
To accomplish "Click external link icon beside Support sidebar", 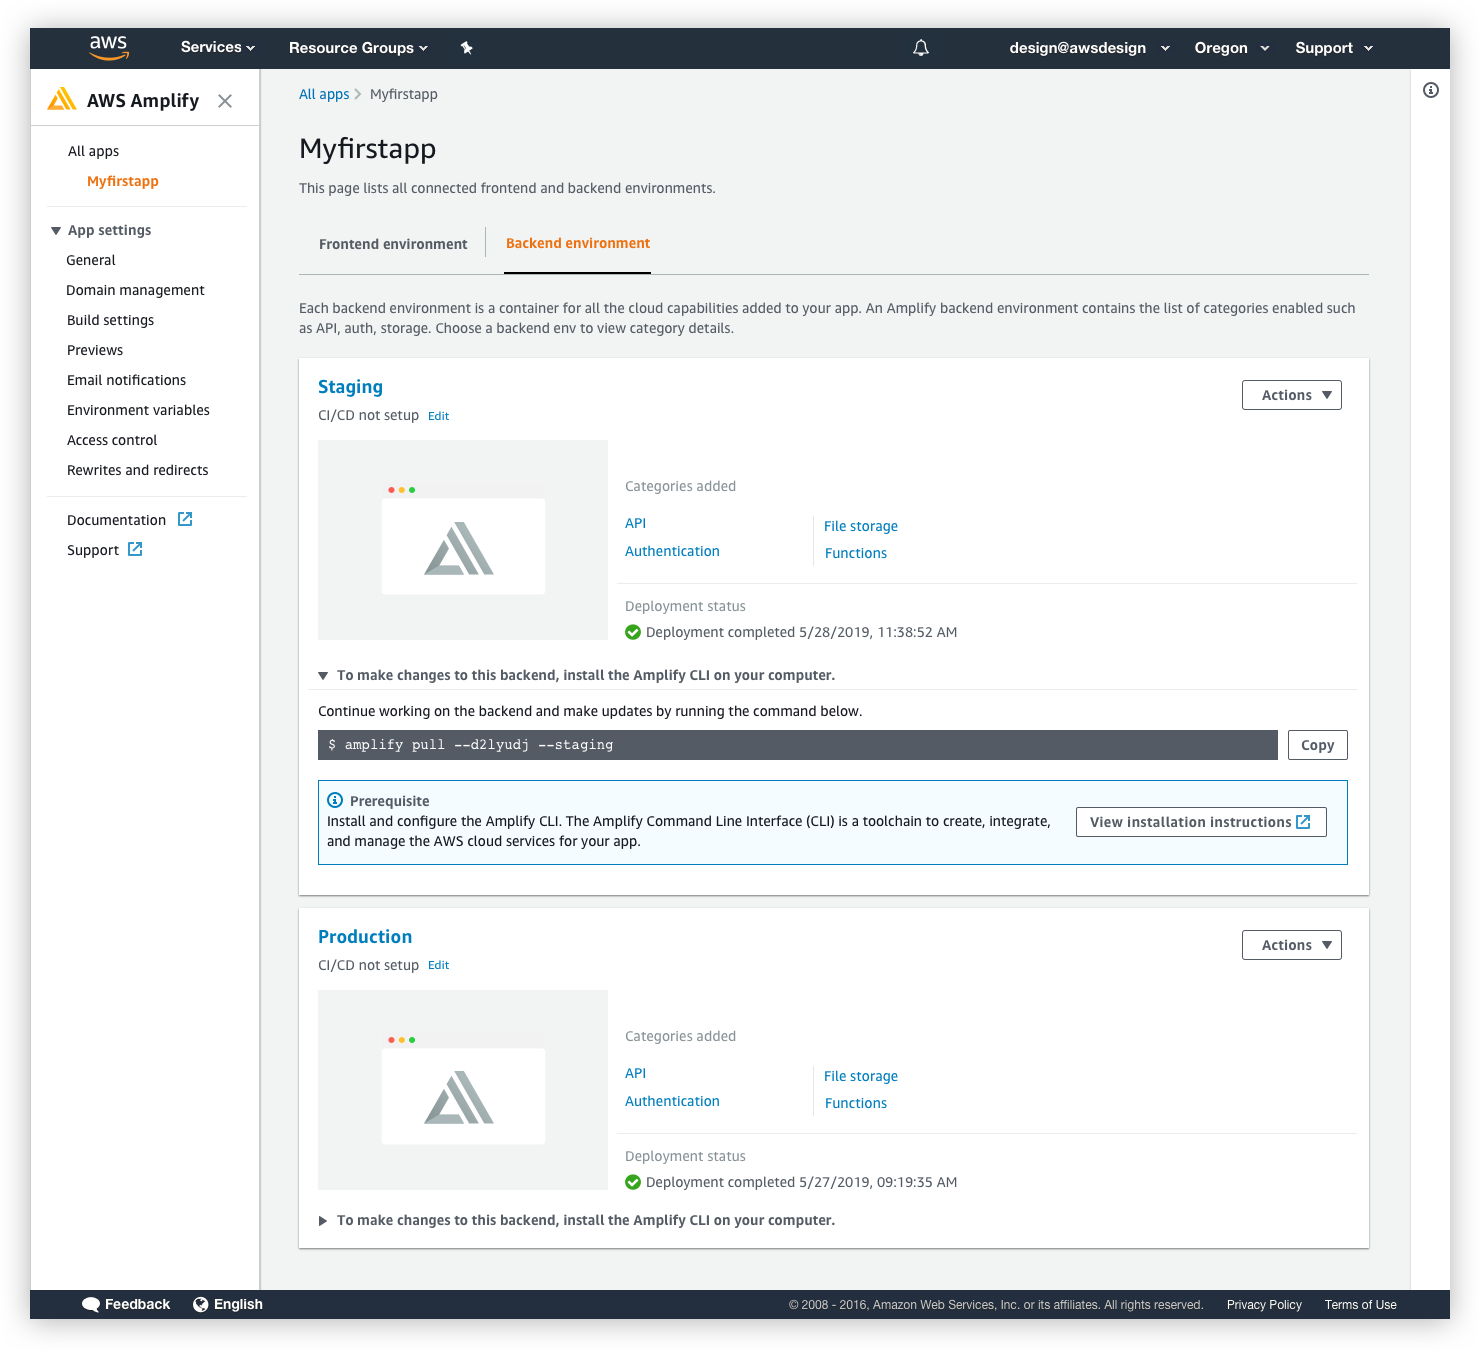I will tap(135, 549).
